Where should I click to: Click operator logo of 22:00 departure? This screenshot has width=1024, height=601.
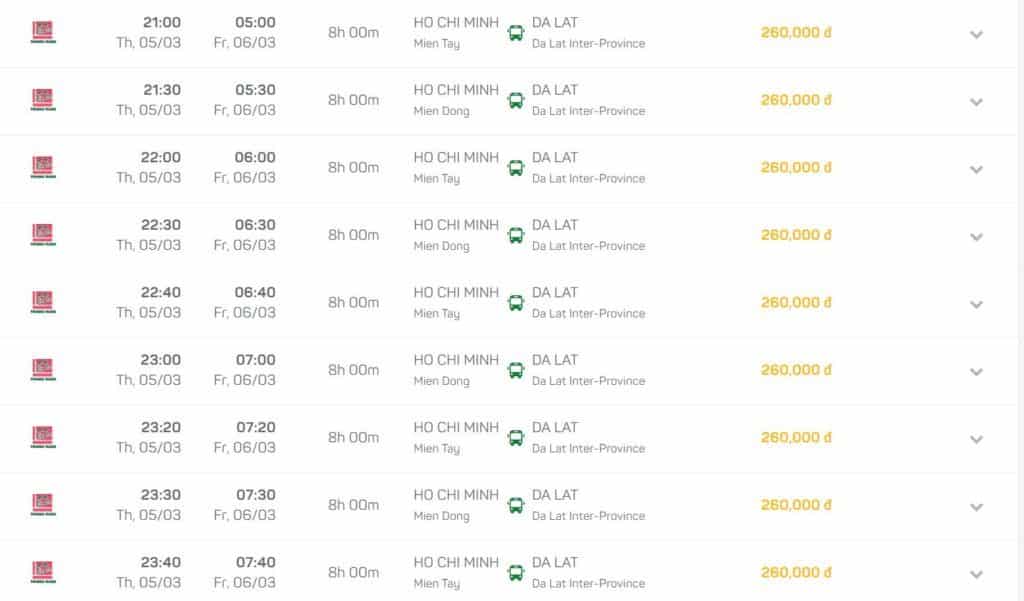43,167
